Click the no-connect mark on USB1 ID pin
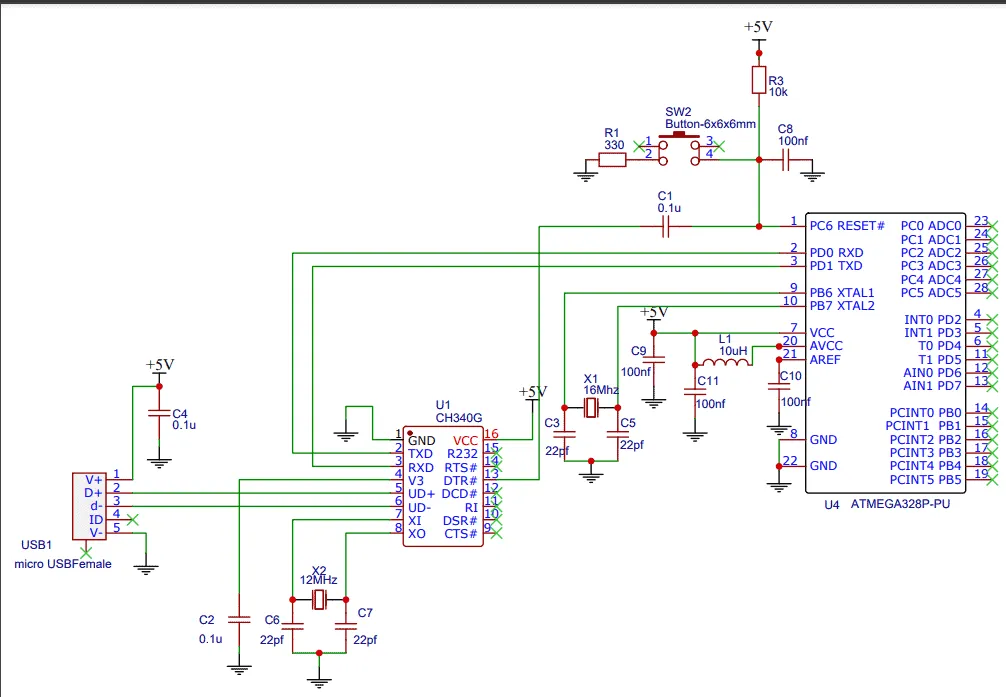The image size is (1006, 697). (x=133, y=520)
